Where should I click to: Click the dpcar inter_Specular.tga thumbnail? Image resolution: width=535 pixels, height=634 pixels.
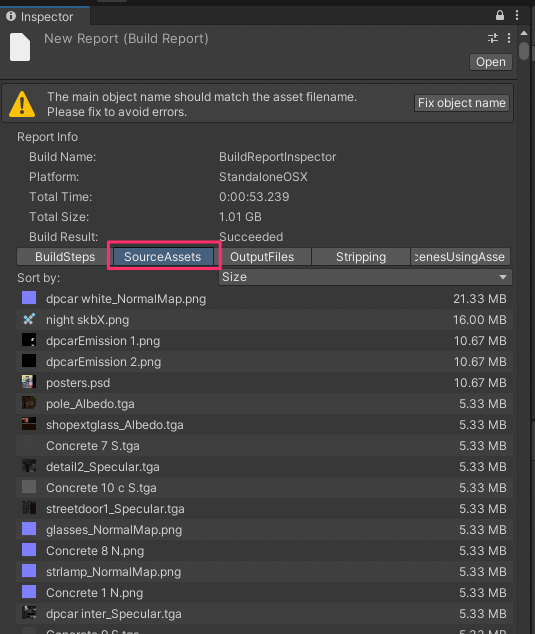click(29, 613)
